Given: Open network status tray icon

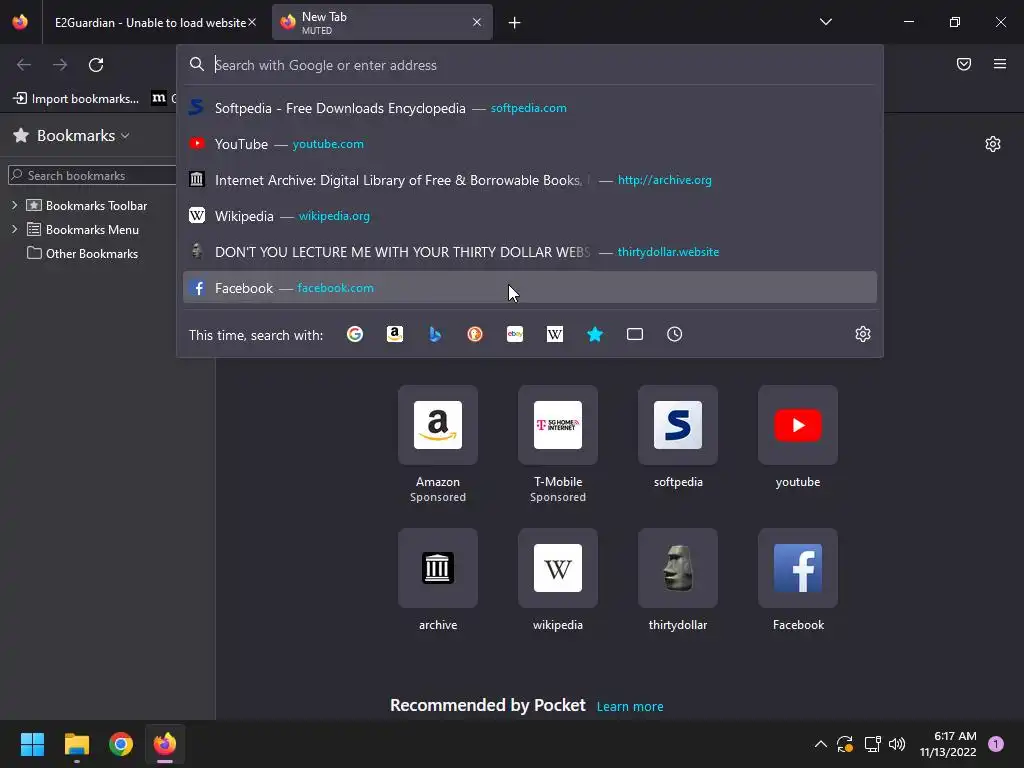Looking at the screenshot, I should click(872, 744).
